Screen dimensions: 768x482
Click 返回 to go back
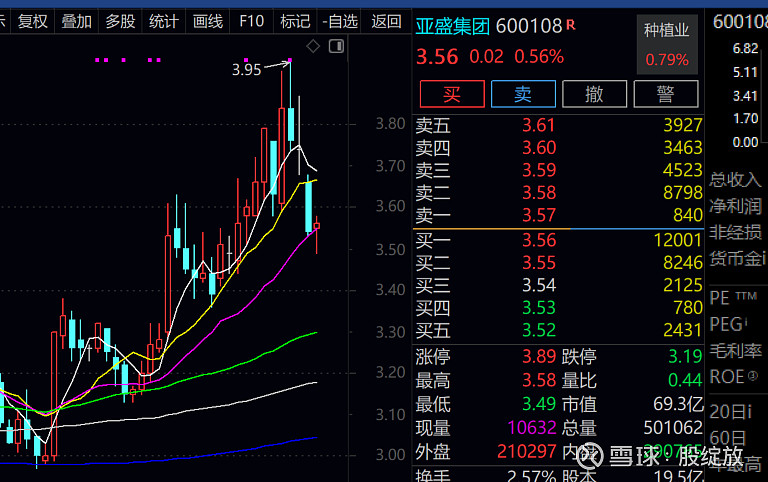coord(386,22)
